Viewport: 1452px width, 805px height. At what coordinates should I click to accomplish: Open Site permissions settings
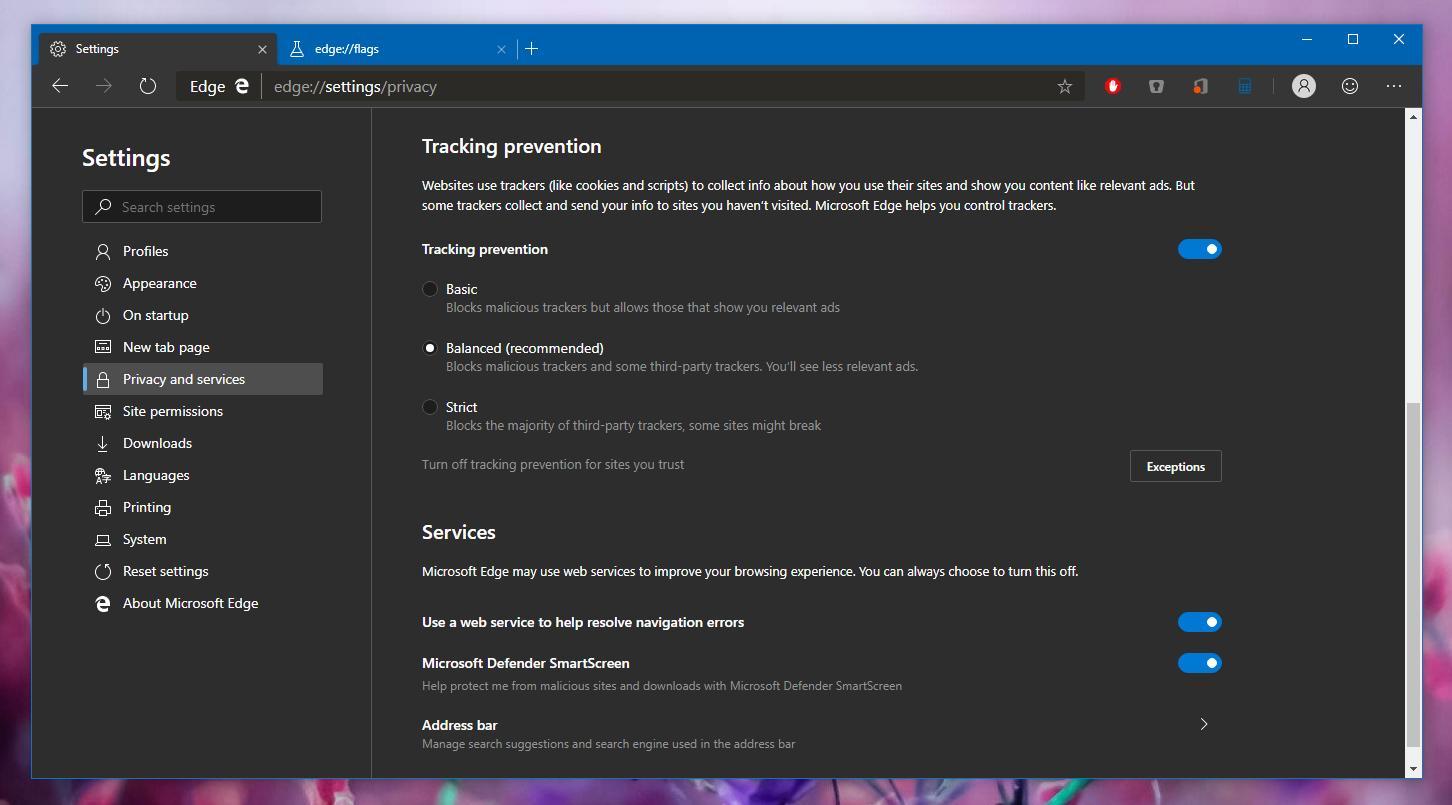[172, 411]
